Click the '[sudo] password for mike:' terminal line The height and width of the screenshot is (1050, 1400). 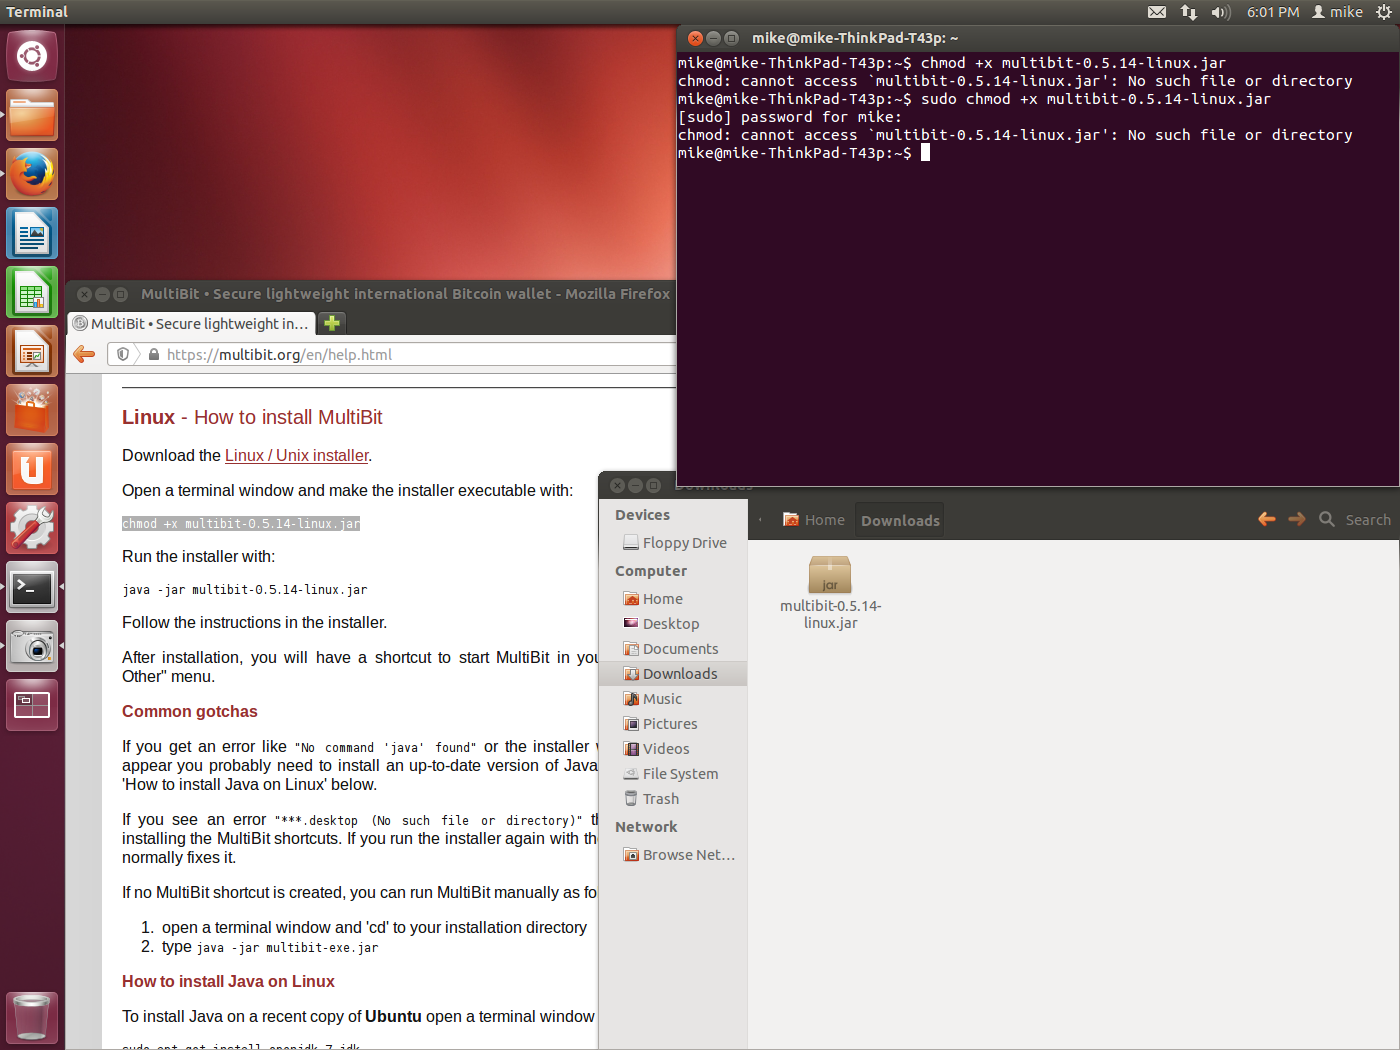(790, 117)
